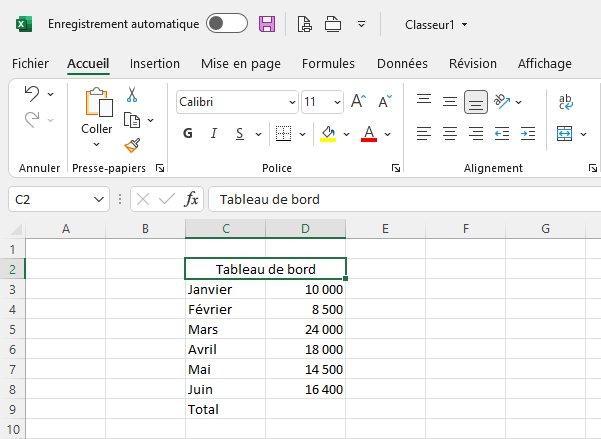Confirm entry with the formula bar checkmark

(167, 199)
